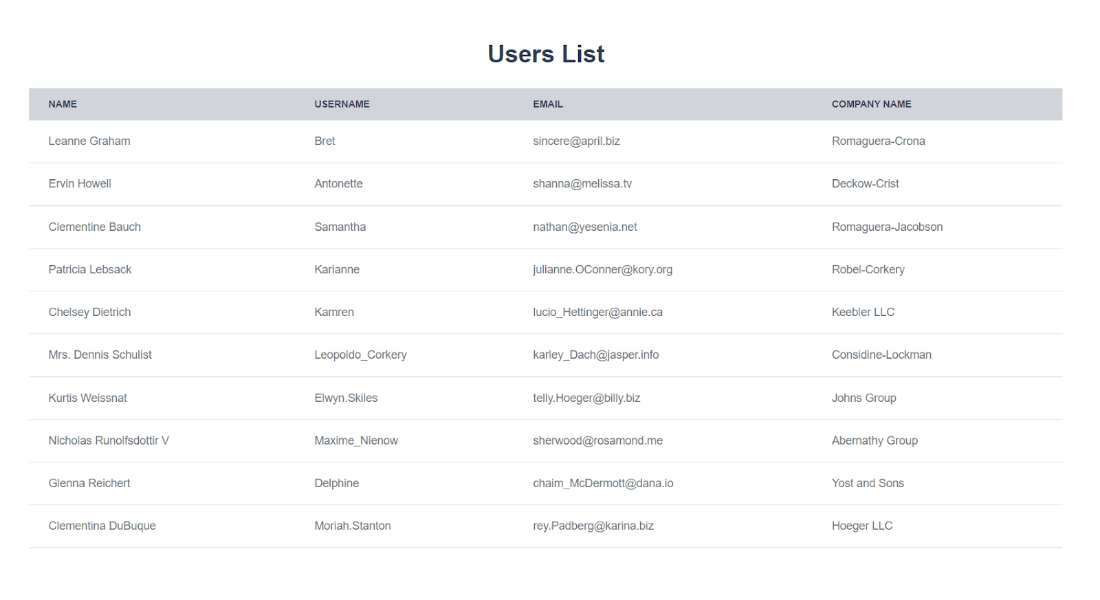Click the username Kamren

[334, 312]
